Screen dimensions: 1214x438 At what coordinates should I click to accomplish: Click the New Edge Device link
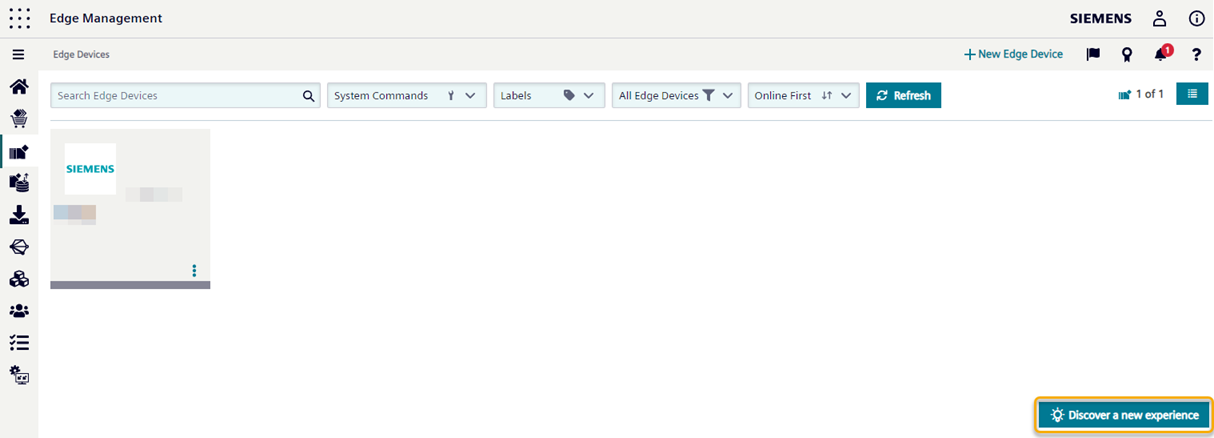[1013, 54]
